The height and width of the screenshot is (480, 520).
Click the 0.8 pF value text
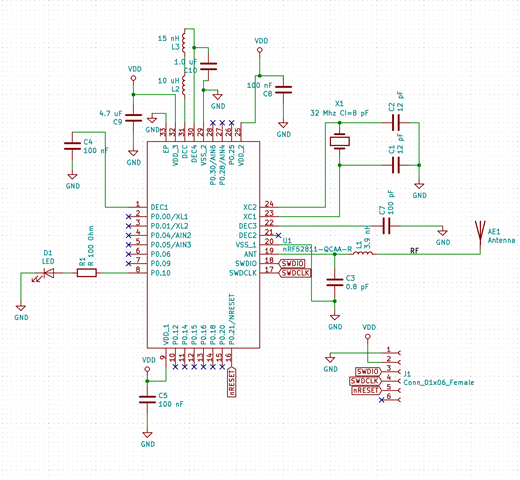357,287
